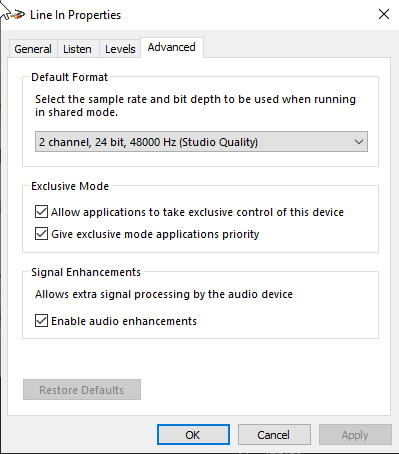
Task: Select the Advanced tab
Action: coord(172,47)
